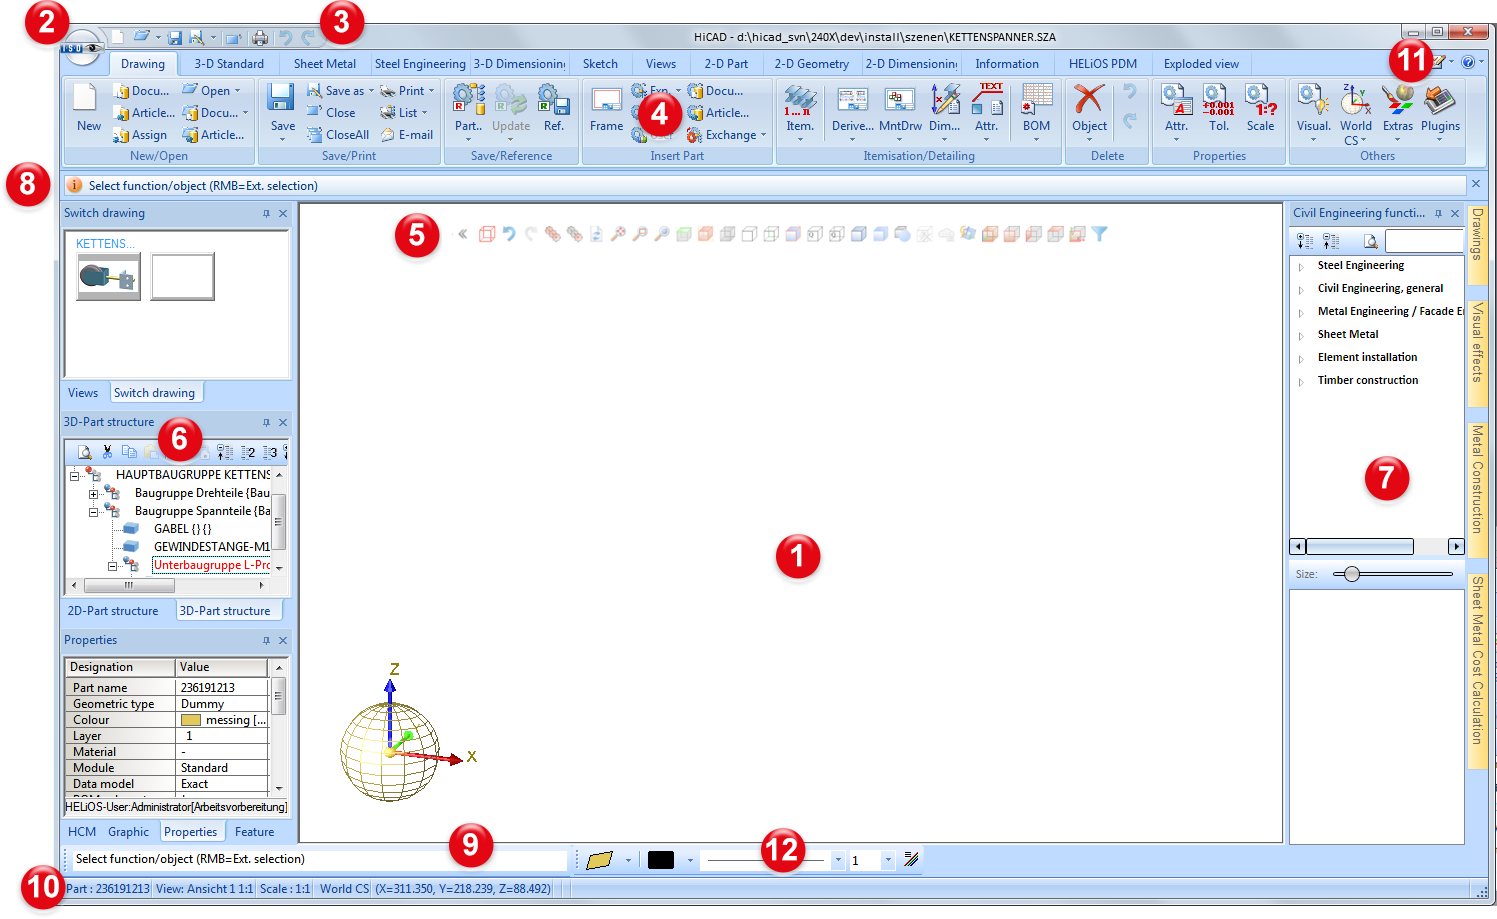Click the red wireframe cube icon in viewport toolbar
This screenshot has height=919, width=1497.
point(487,234)
